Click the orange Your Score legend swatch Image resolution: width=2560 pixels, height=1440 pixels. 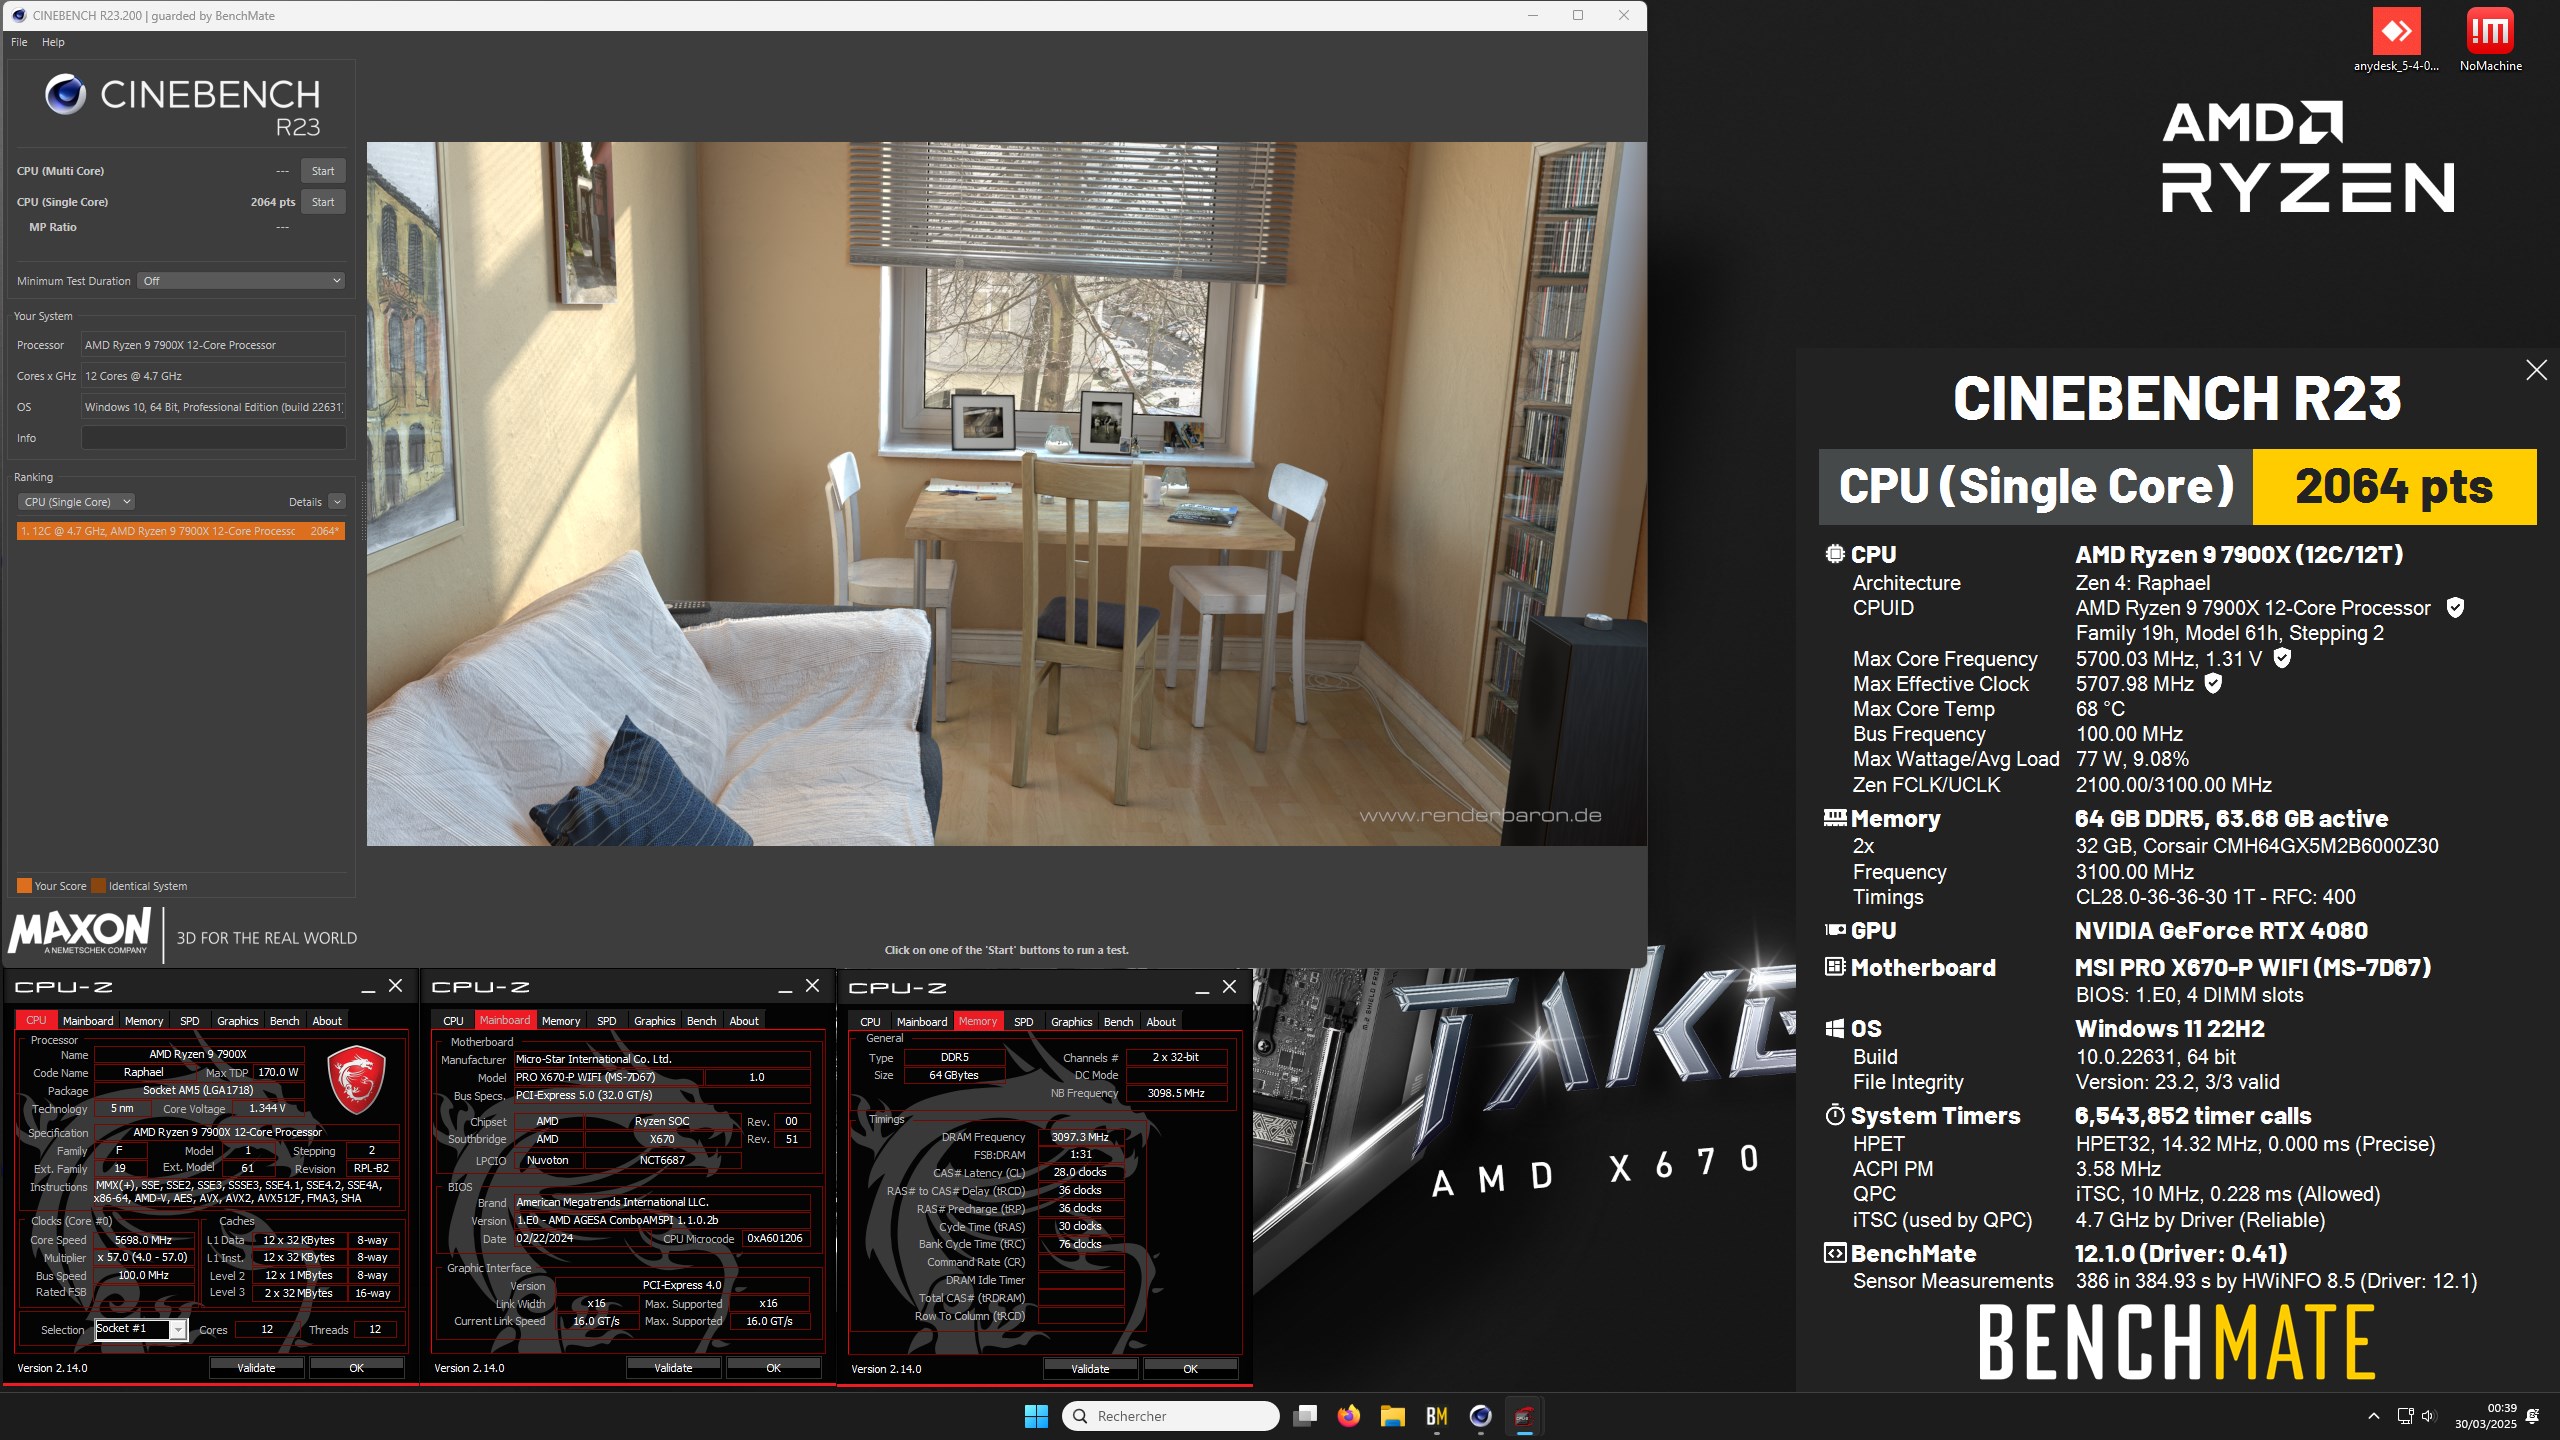(24, 886)
